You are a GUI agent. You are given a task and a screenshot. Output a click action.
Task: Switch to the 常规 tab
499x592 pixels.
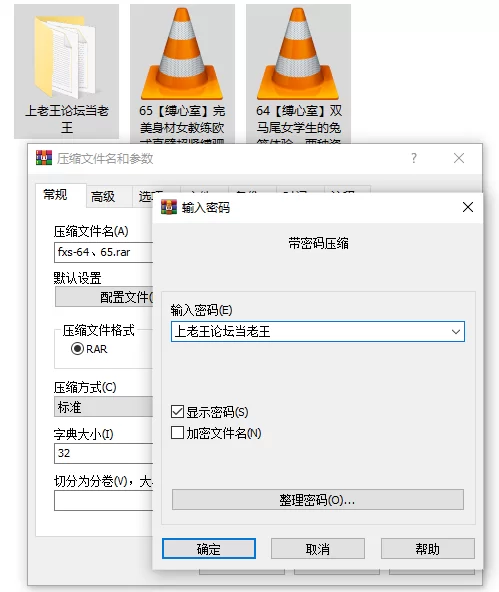[x=55, y=195]
